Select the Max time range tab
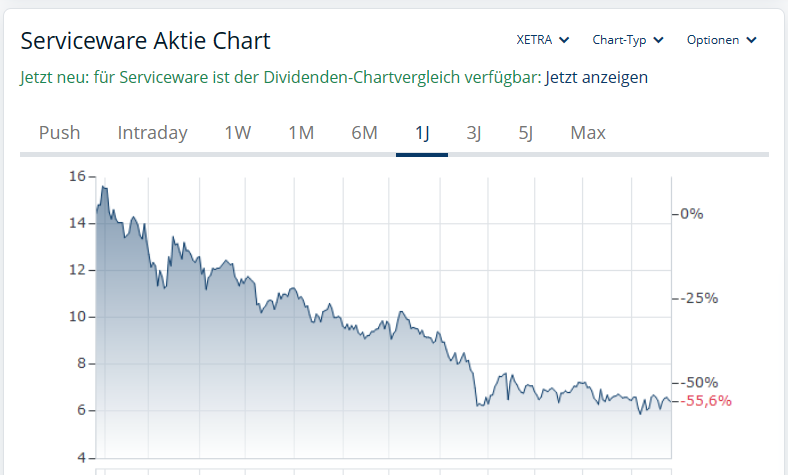 (x=588, y=133)
